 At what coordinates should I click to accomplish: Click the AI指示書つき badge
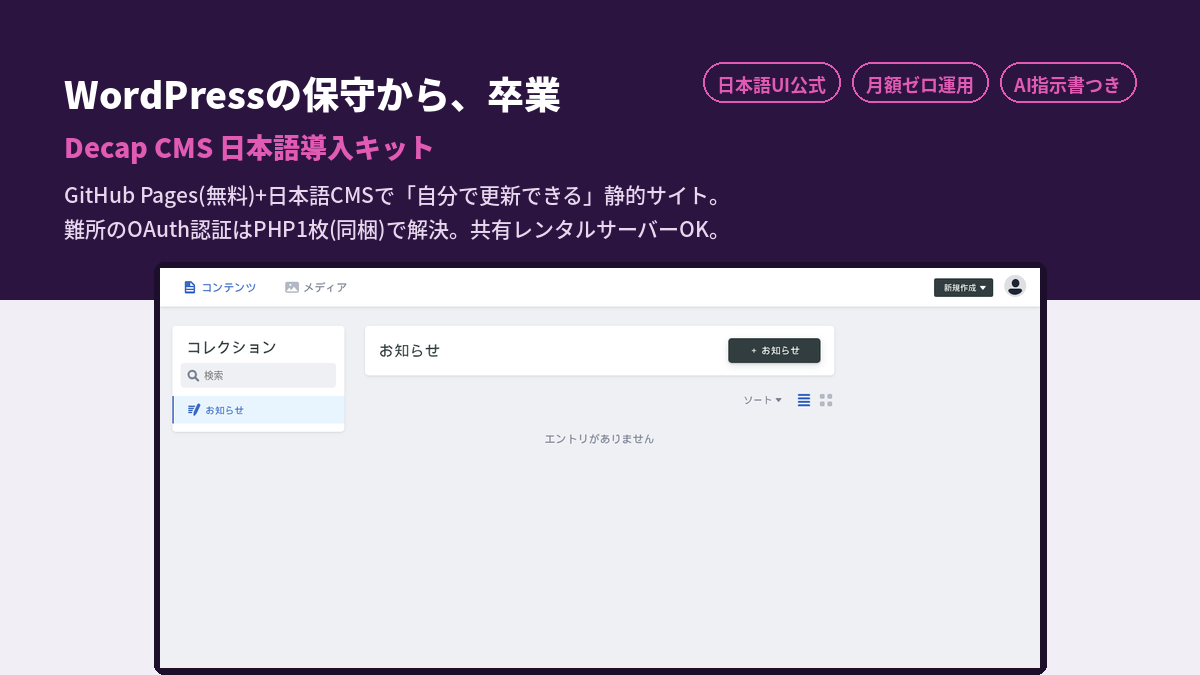click(1068, 83)
